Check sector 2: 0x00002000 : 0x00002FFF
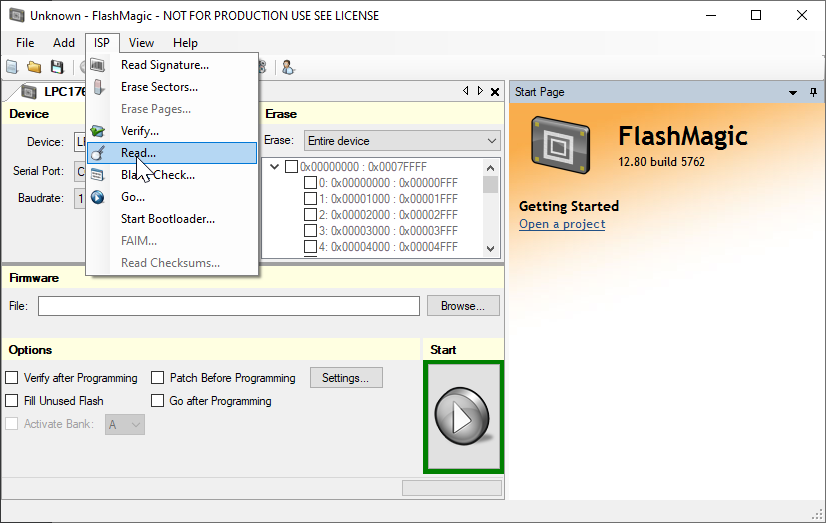Screen dimensions: 826x523 [x=310, y=214]
